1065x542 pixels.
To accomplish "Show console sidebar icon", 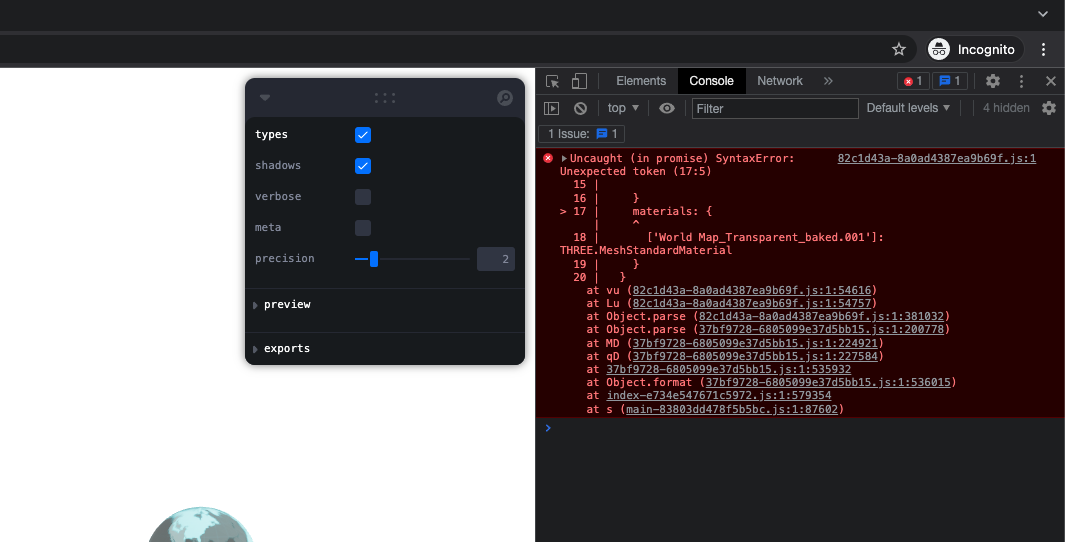I will [x=552, y=108].
